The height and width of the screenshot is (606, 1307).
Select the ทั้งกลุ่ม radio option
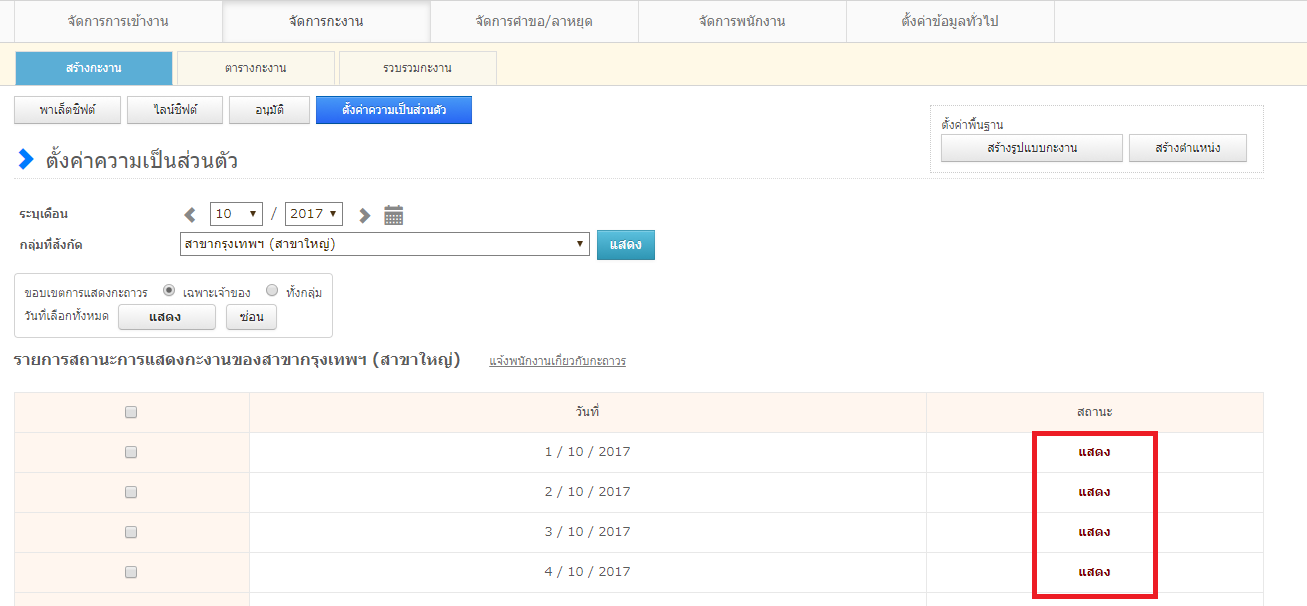[x=272, y=291]
